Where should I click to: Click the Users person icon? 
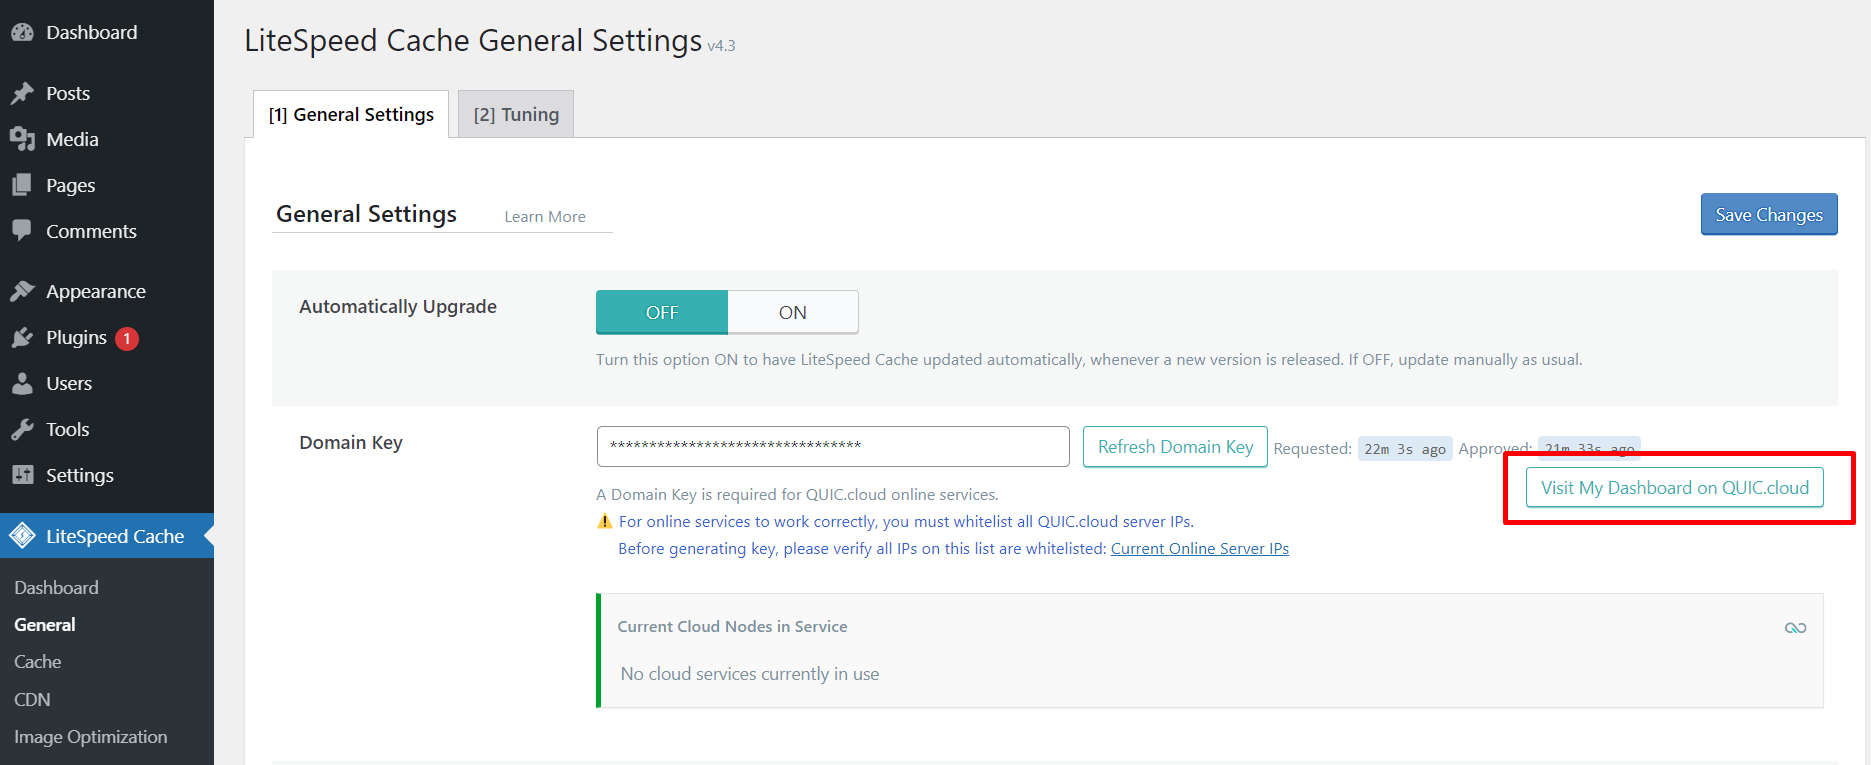tap(22, 383)
